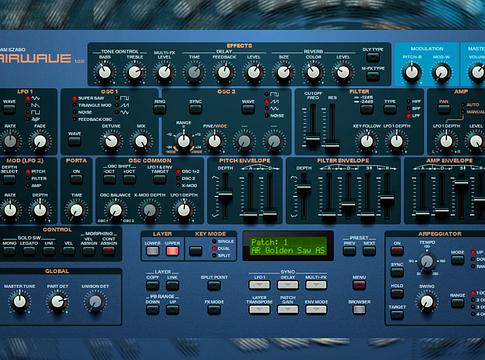Cycle the Arpeggiator Mode selector

tap(457, 260)
